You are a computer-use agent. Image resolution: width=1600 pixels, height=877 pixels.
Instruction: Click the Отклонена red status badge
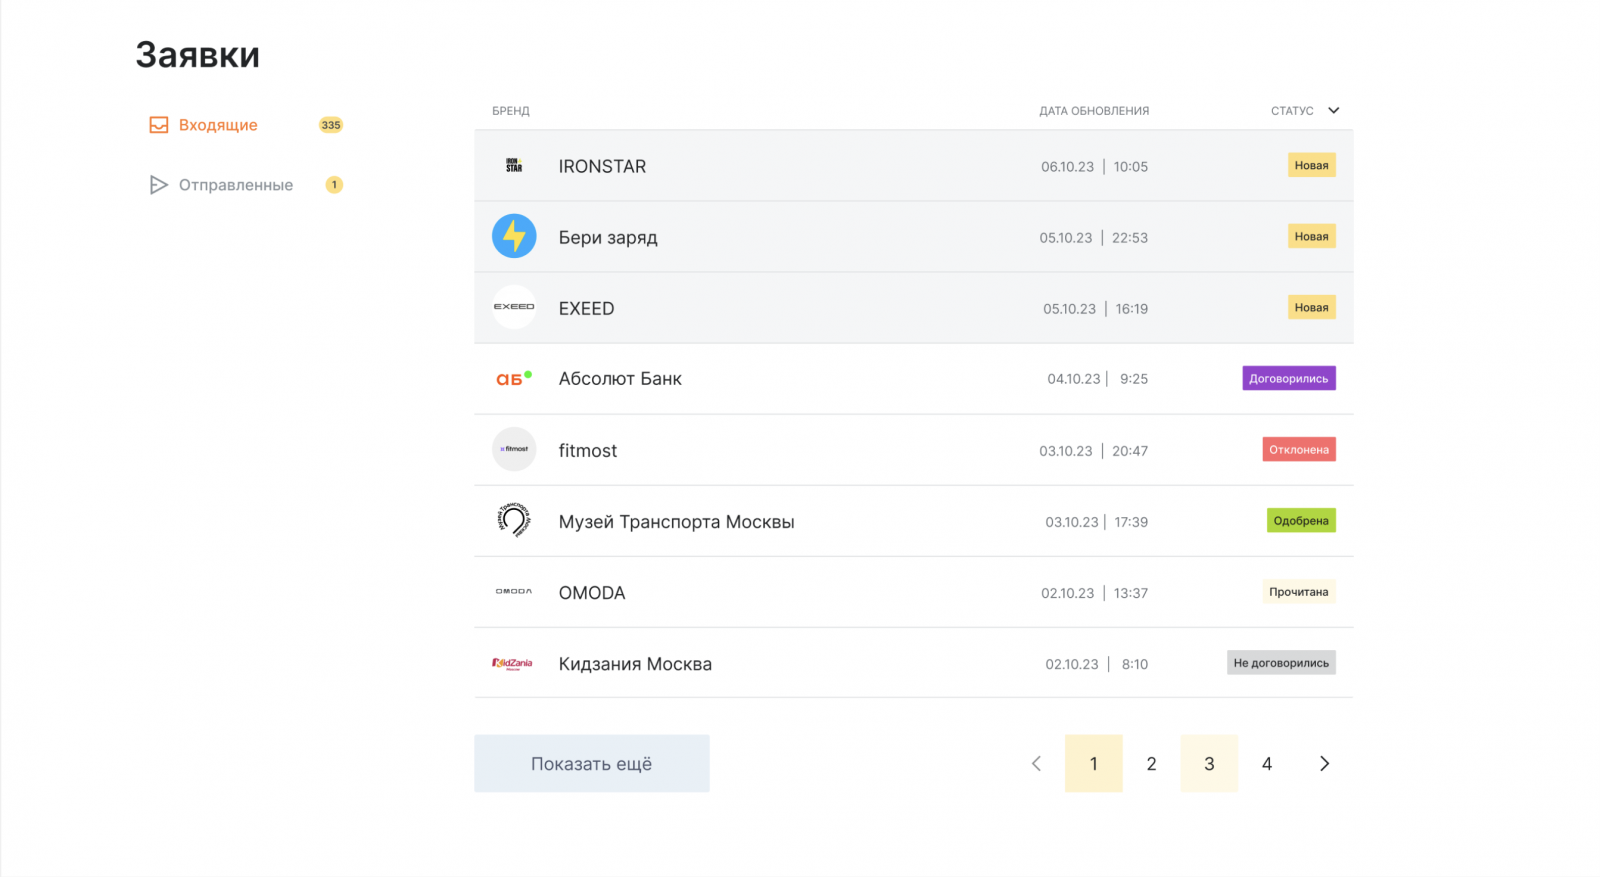tap(1298, 450)
